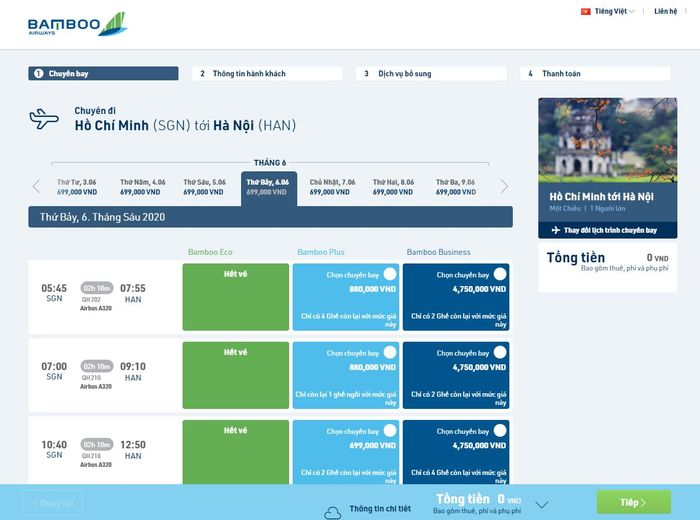
Task: Click sold-out Bamboo Eco cell for 07:00 flight
Action: point(236,375)
